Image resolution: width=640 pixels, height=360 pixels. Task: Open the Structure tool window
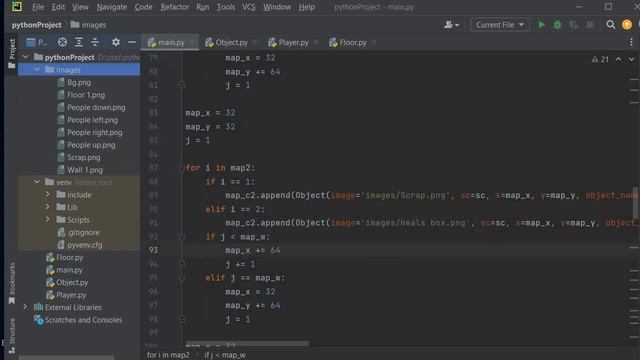coord(12,336)
